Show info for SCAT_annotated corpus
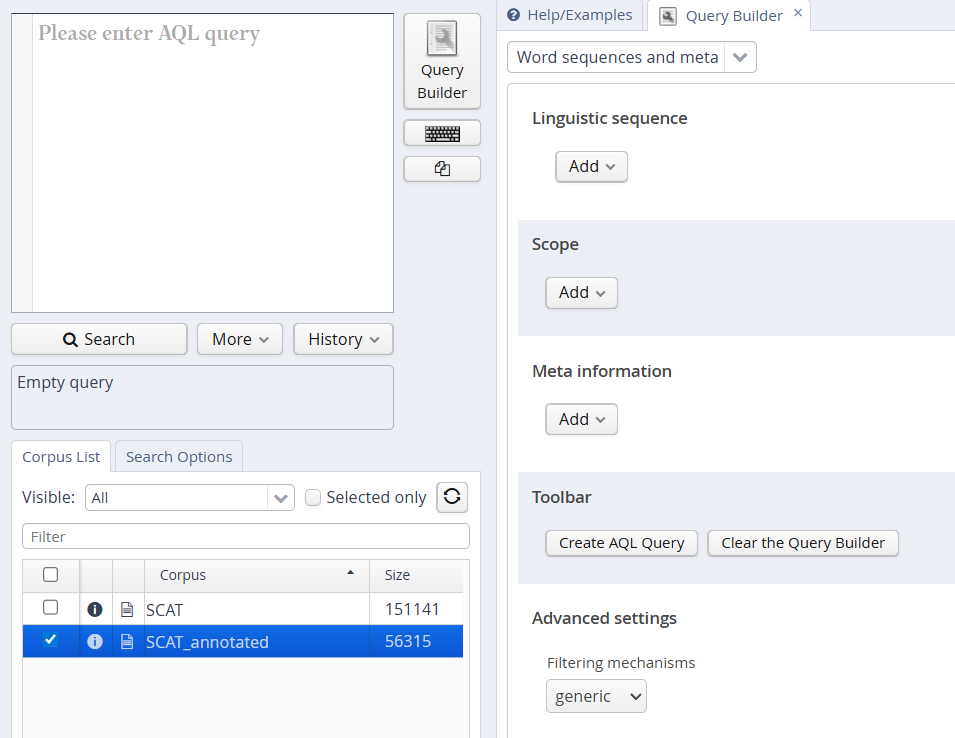955x738 pixels. tap(95, 642)
